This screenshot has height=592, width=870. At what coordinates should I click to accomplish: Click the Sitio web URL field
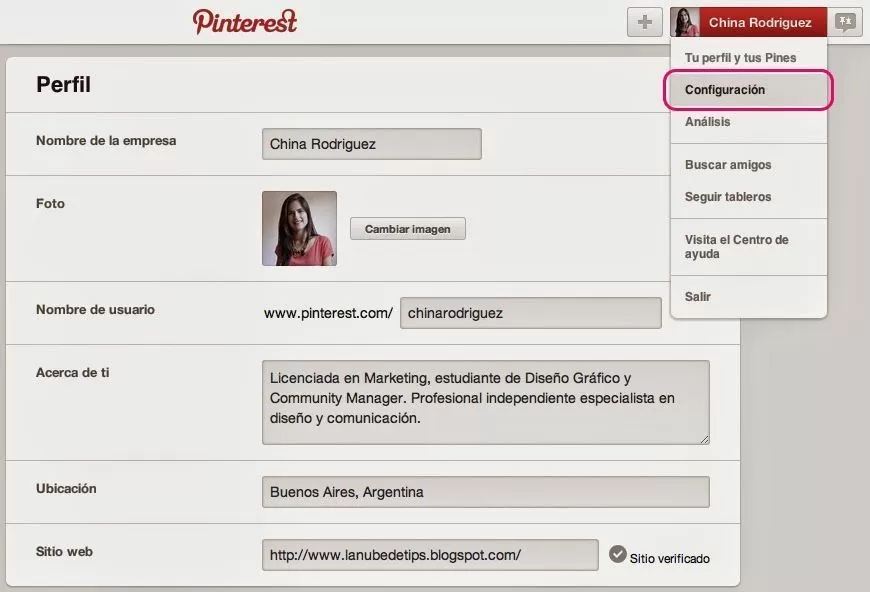[x=431, y=555]
